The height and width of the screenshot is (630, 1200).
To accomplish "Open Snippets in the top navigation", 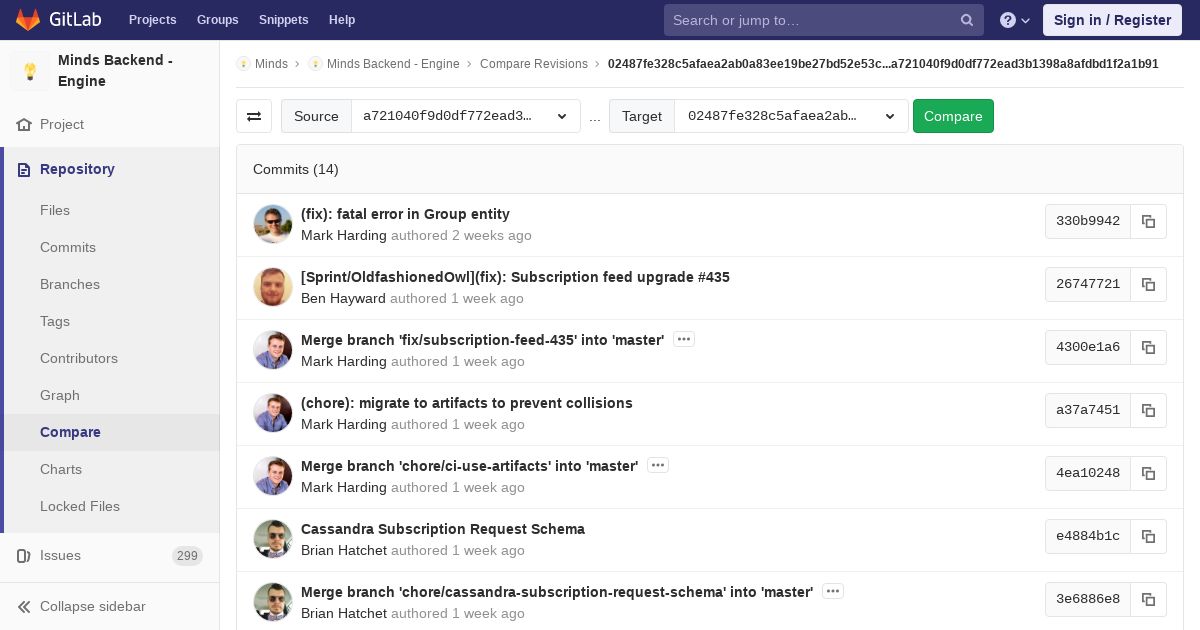I will pyautogui.click(x=283, y=20).
